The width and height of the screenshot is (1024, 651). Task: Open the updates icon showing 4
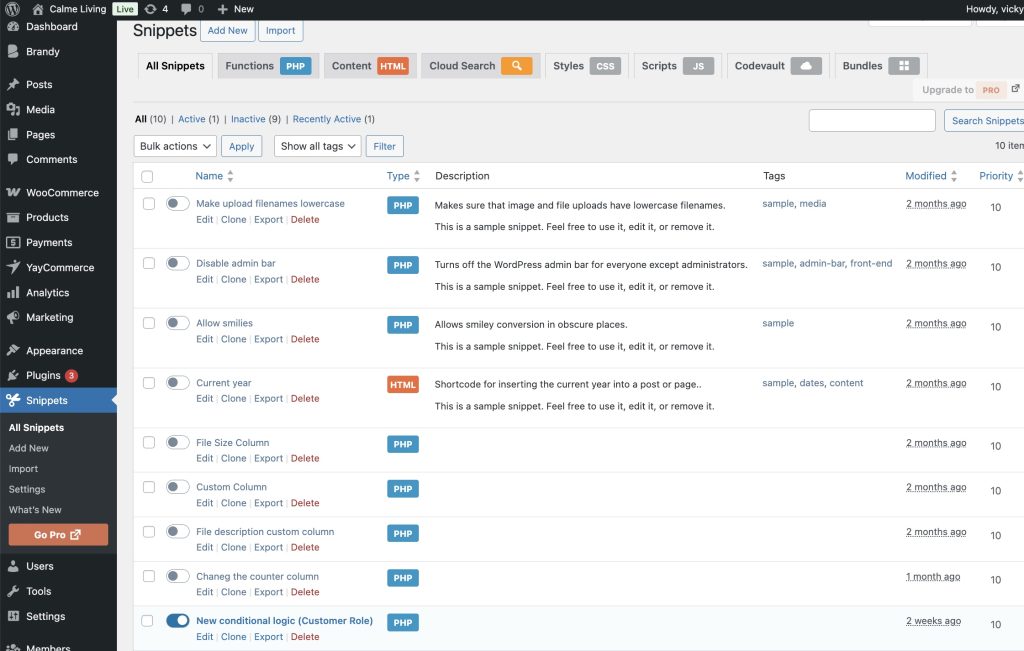(x=150, y=9)
